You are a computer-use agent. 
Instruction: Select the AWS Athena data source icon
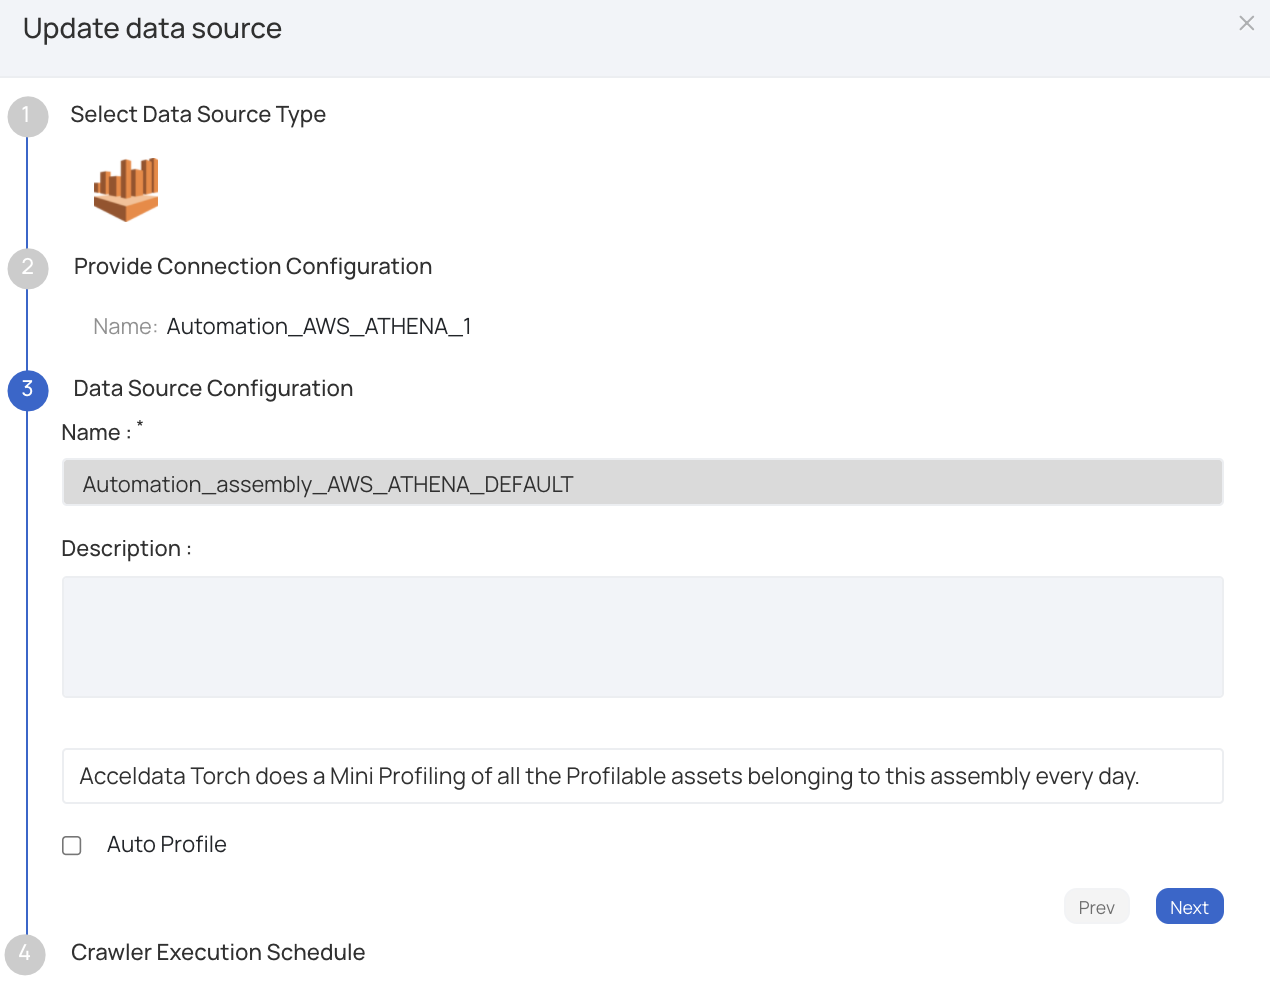126,188
